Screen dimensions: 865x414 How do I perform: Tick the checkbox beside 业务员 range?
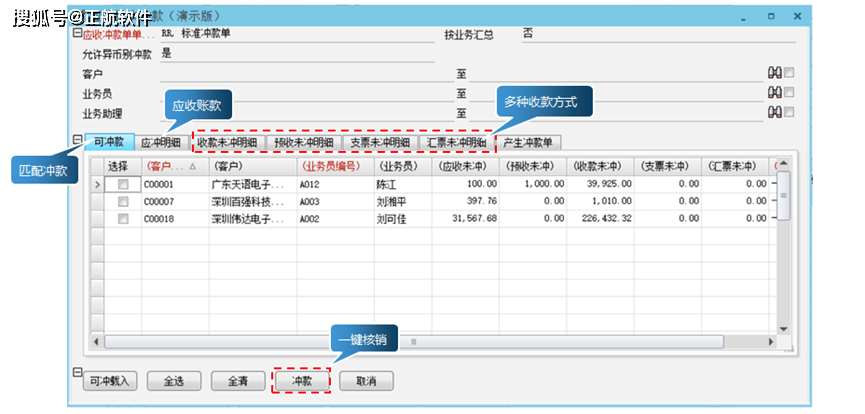(789, 92)
